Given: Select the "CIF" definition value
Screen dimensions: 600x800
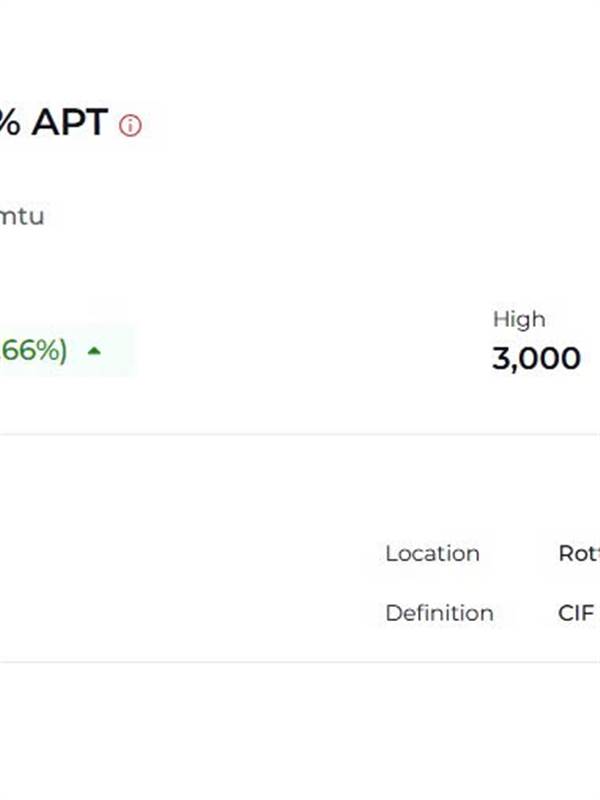Looking at the screenshot, I should 576,613.
